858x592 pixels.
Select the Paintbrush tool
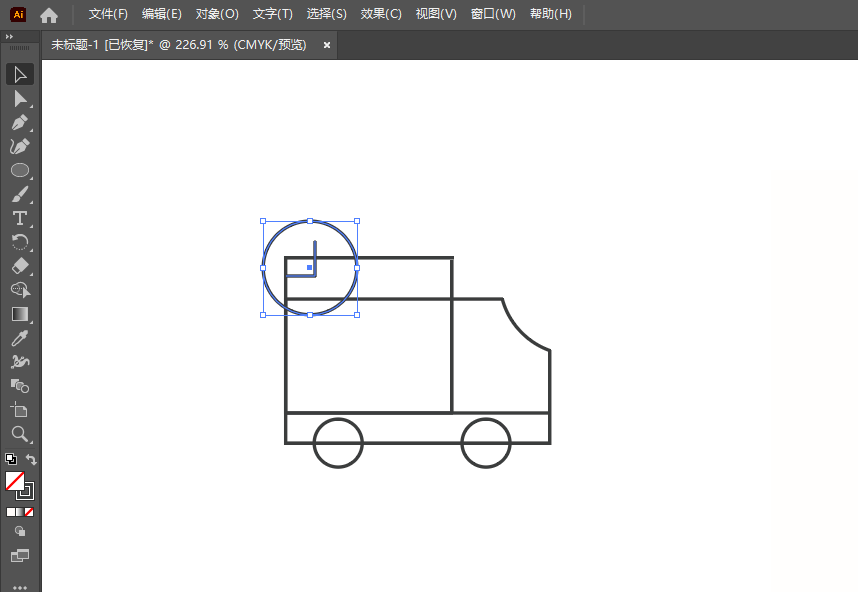tap(20, 194)
